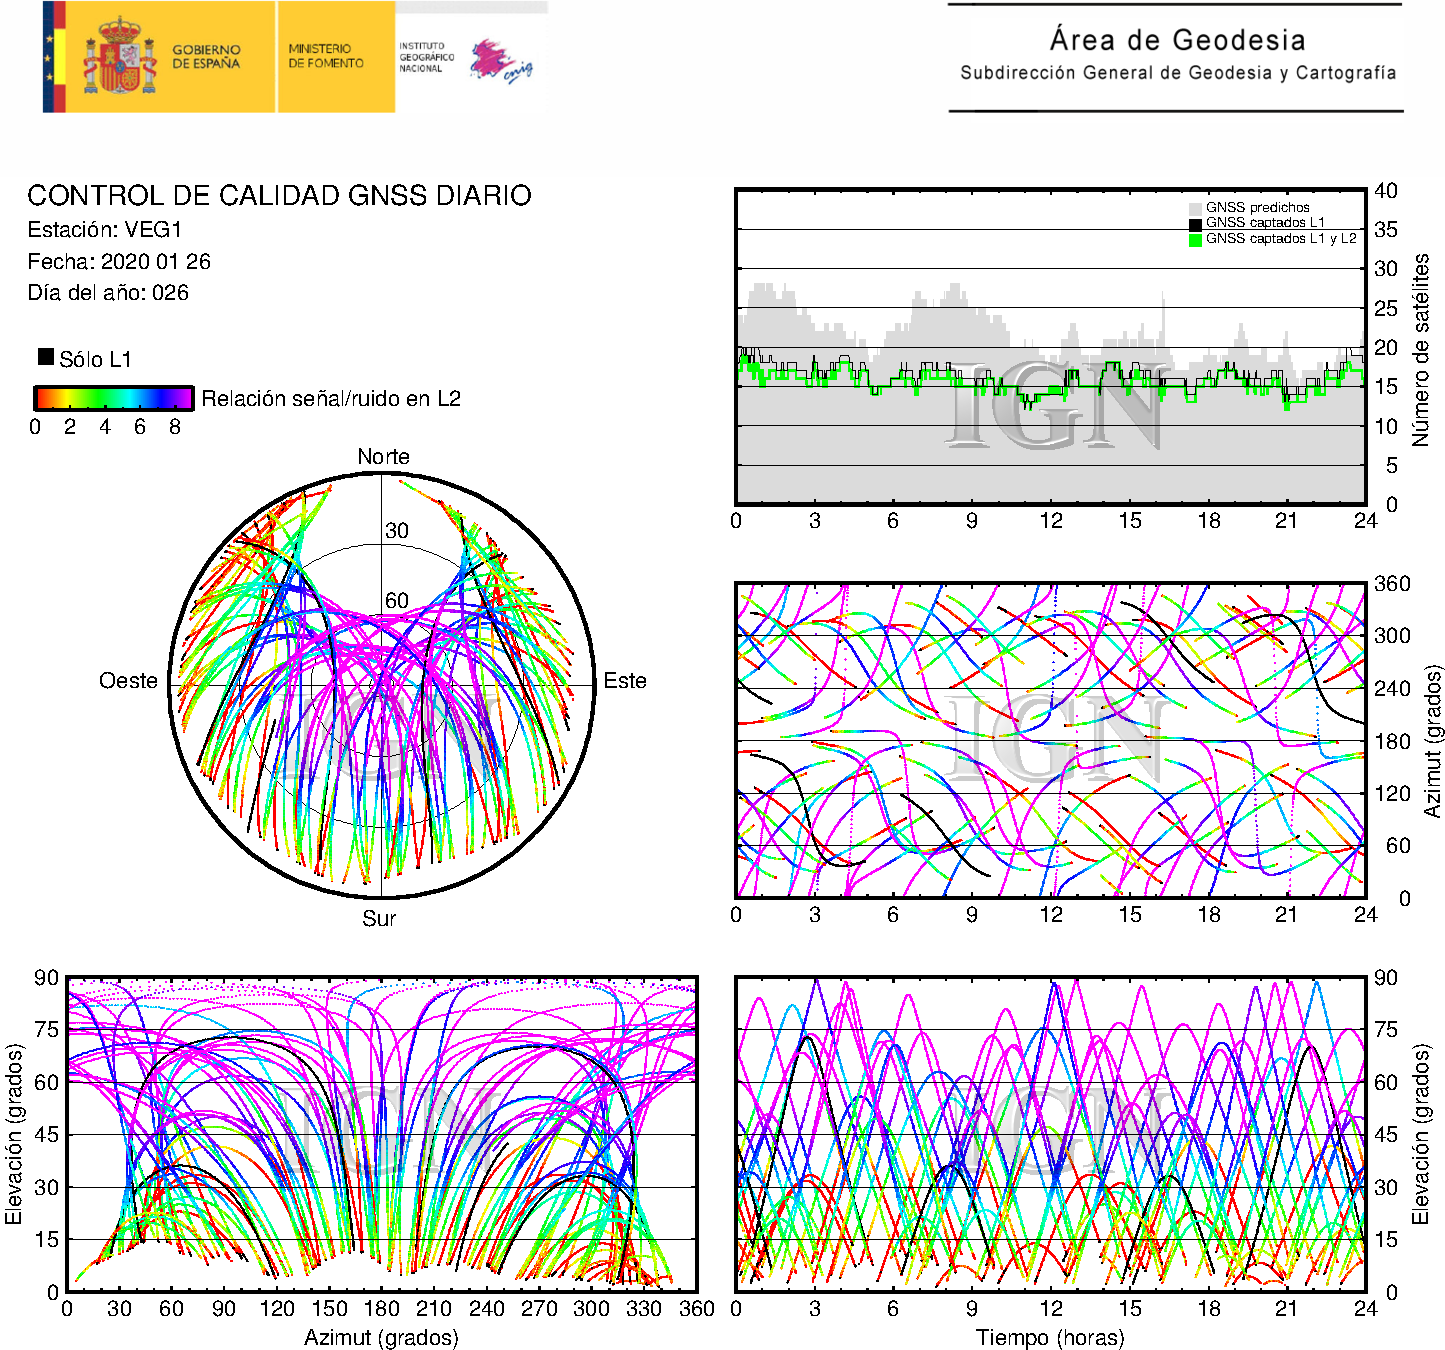
Task: Click the Spanish flag stripe with stars
Action: click(x=54, y=57)
